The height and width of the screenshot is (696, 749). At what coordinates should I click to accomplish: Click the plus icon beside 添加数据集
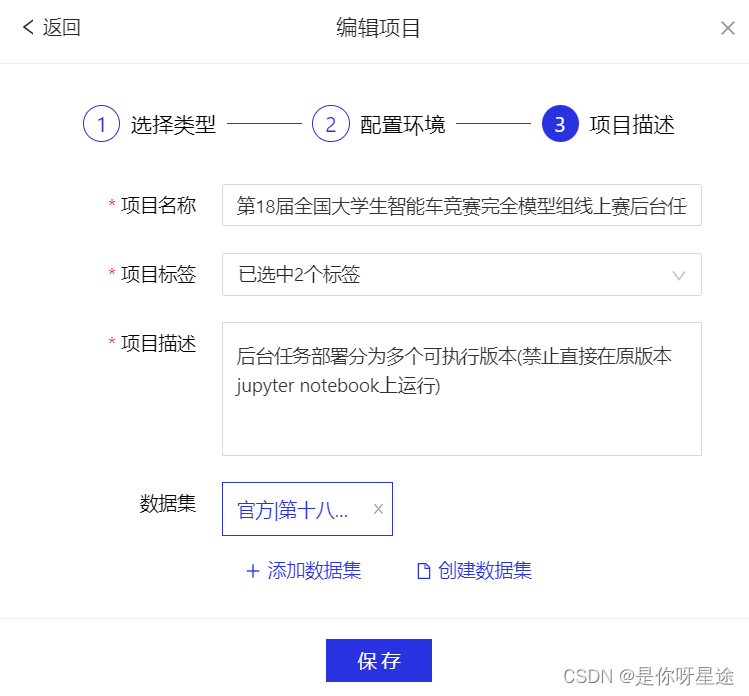(x=253, y=571)
